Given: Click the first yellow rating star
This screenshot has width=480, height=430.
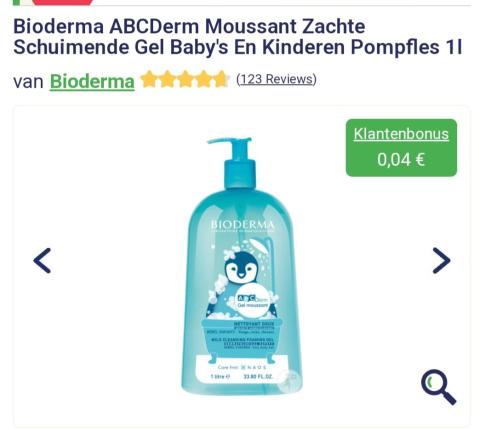Looking at the screenshot, I should 149,79.
